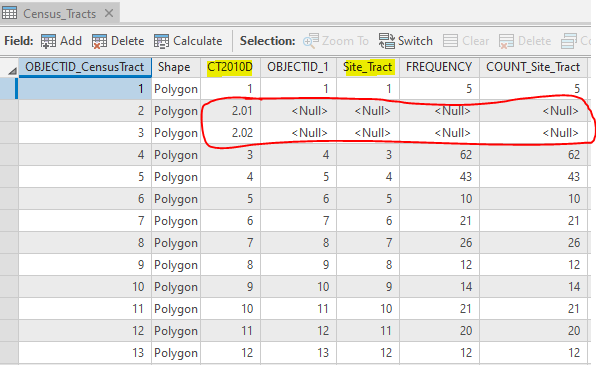The image size is (596, 365).
Task: Click OBJECTID_CensusTract cell with value 1
Action: (x=85, y=89)
